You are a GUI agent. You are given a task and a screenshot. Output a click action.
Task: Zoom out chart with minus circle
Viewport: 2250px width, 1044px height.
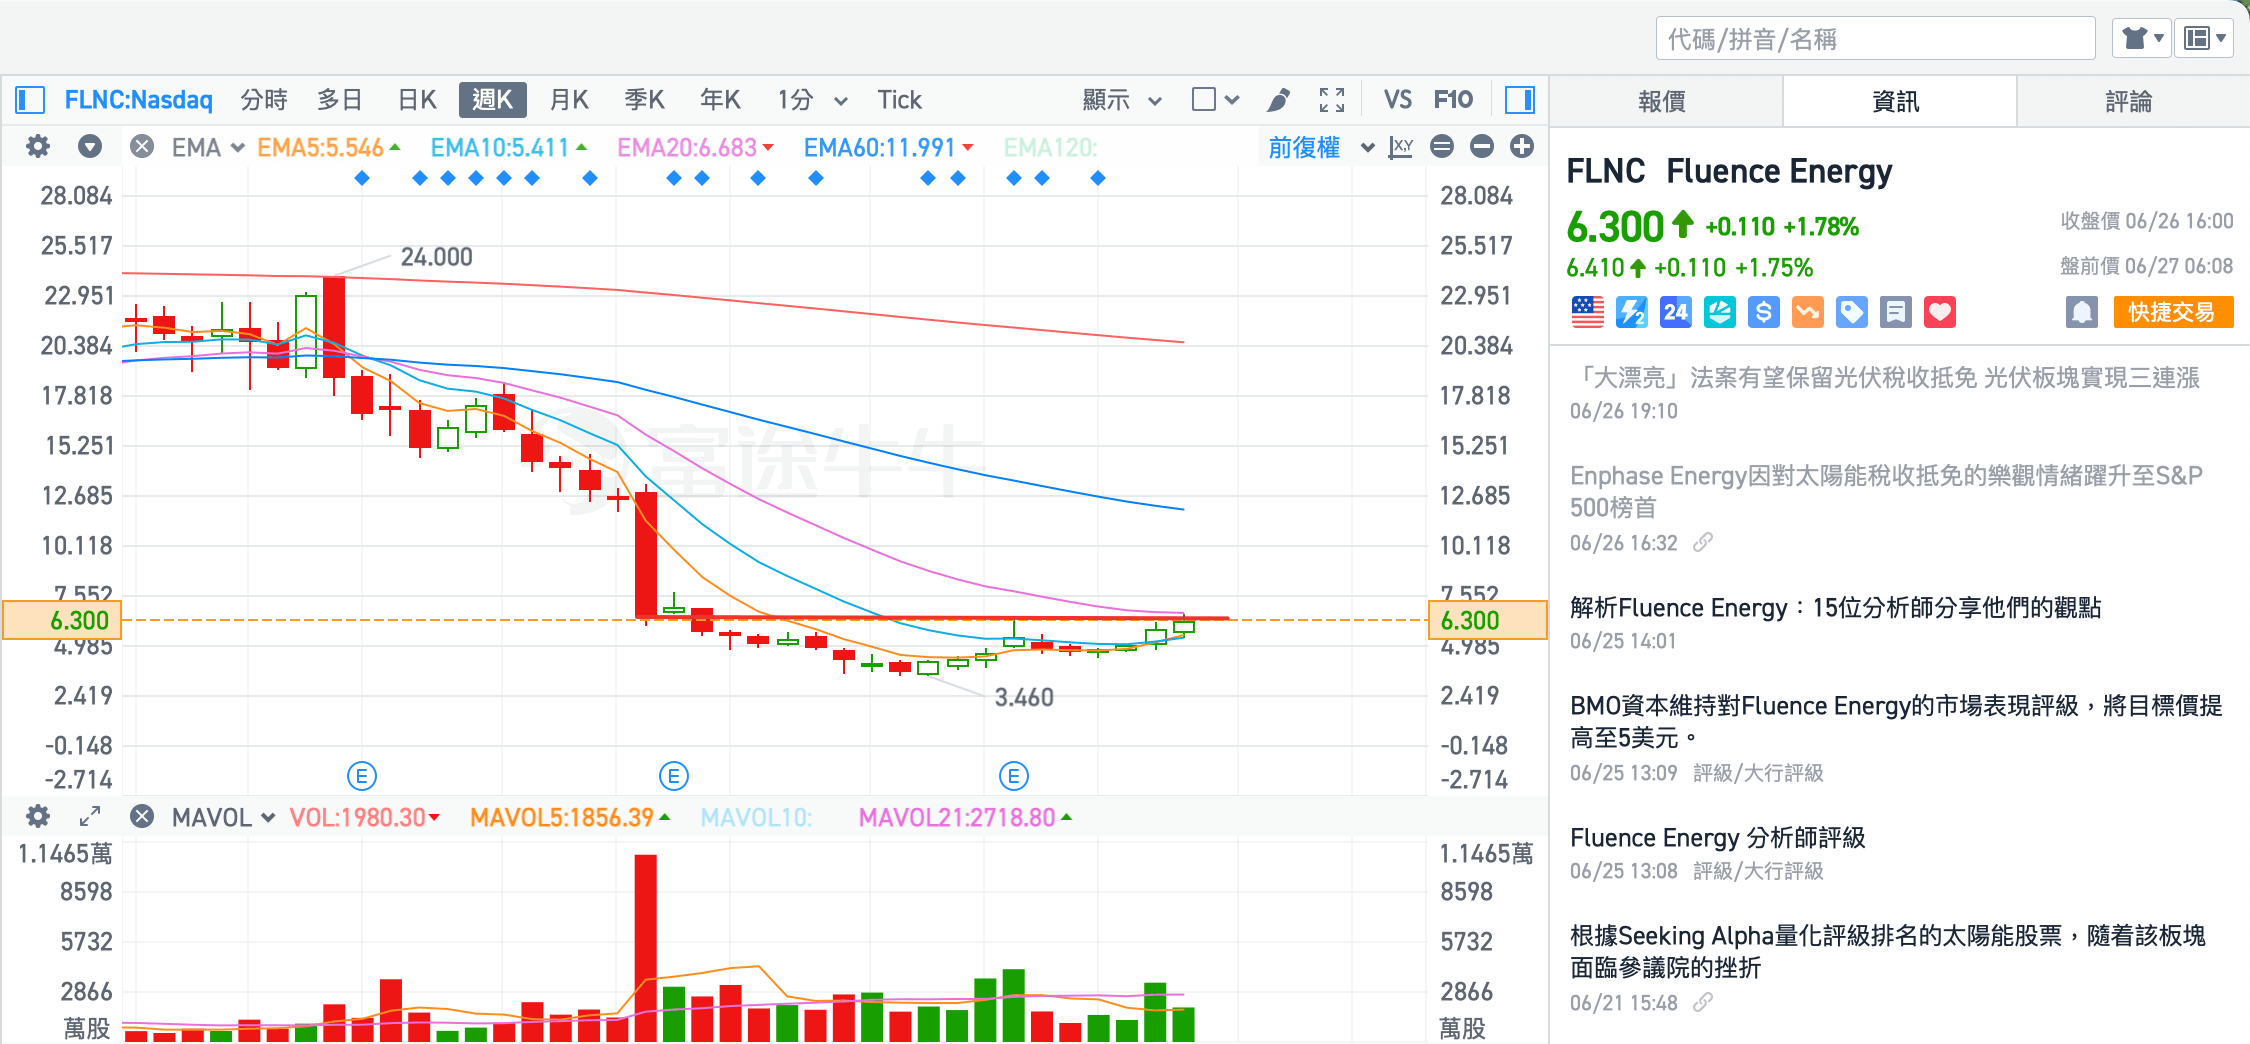pos(1482,147)
